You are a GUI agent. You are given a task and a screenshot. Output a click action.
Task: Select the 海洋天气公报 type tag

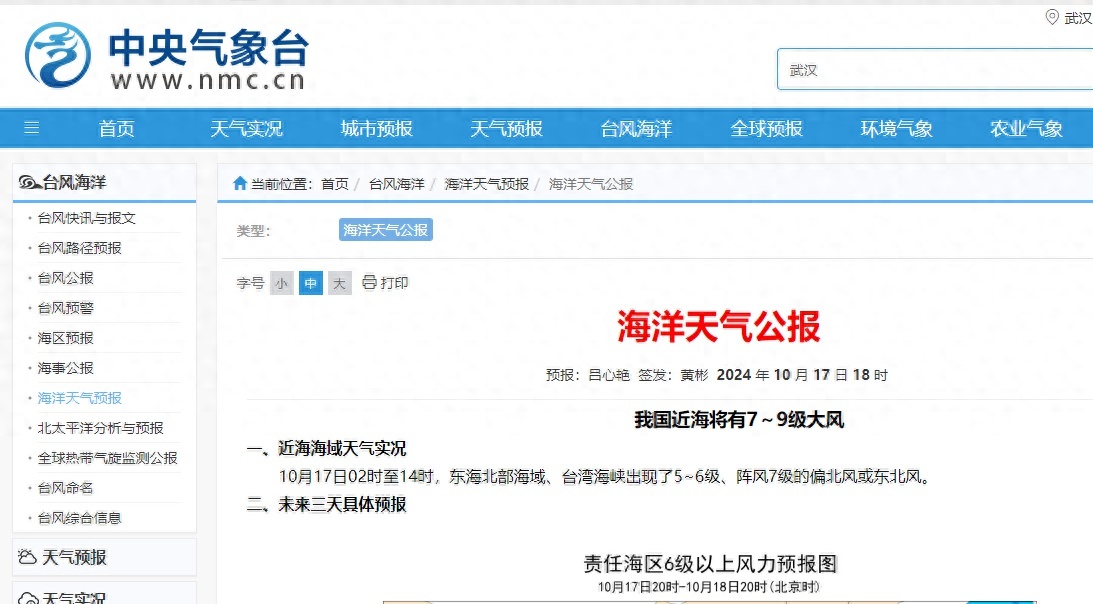[x=385, y=229]
